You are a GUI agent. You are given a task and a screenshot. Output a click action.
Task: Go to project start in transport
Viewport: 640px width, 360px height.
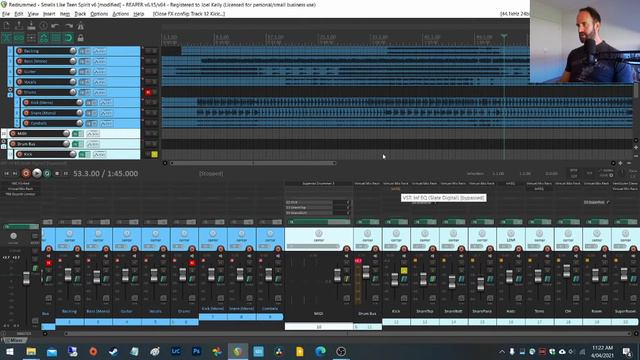[x=6, y=173]
